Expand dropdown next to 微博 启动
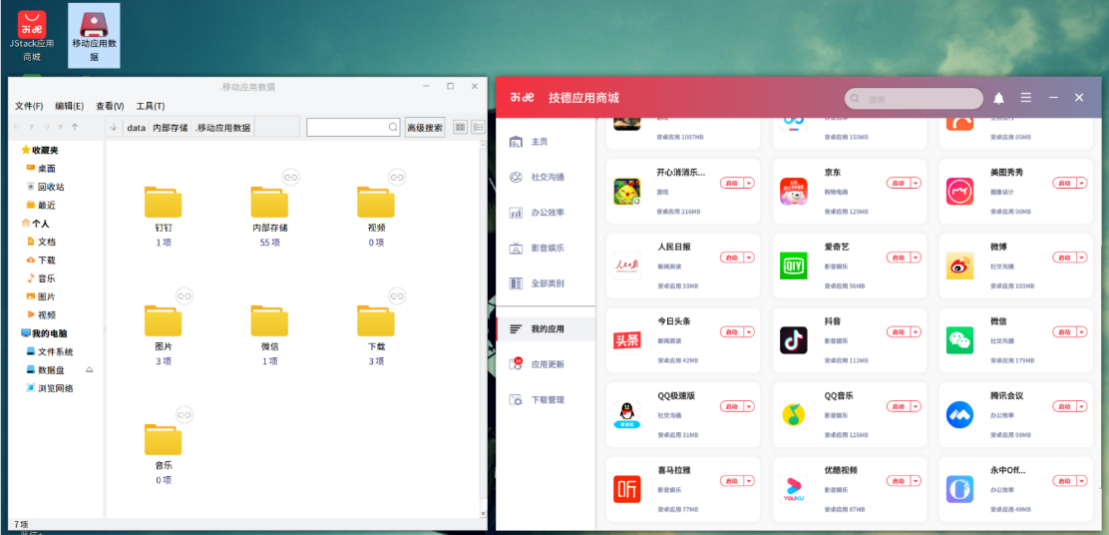This screenshot has width=1109, height=535. 1081,258
